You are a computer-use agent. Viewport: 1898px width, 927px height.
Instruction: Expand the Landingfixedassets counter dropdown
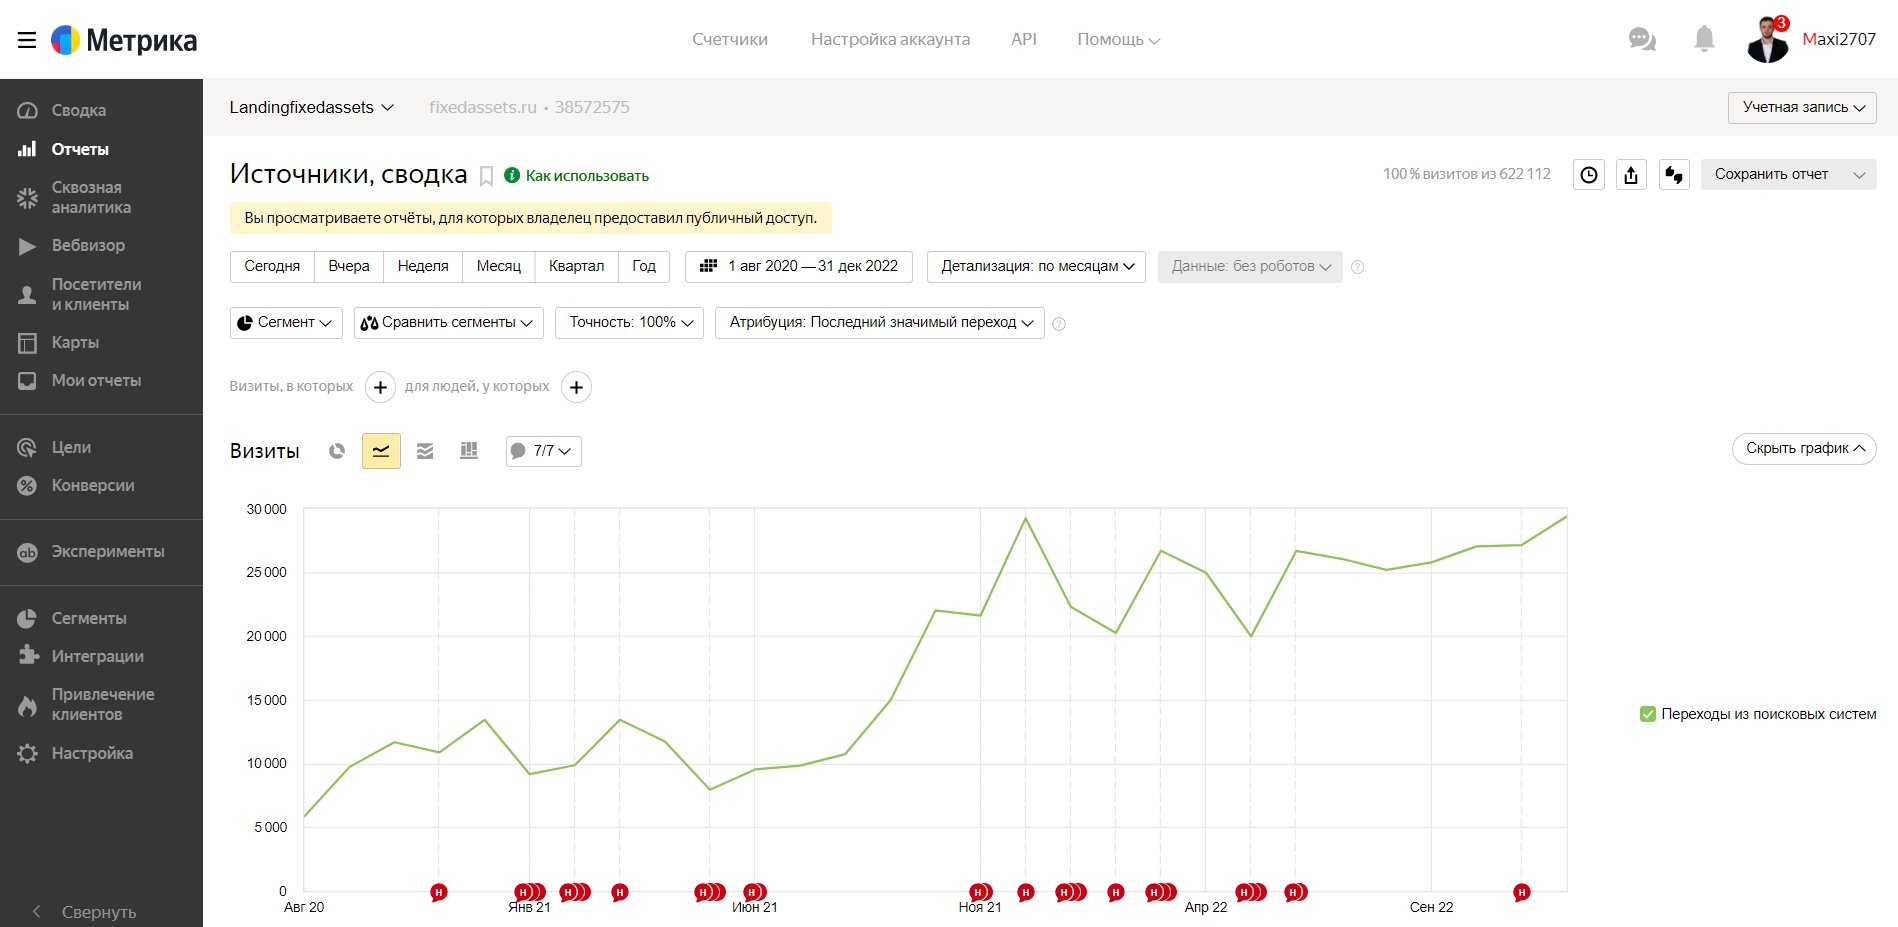[x=311, y=107]
